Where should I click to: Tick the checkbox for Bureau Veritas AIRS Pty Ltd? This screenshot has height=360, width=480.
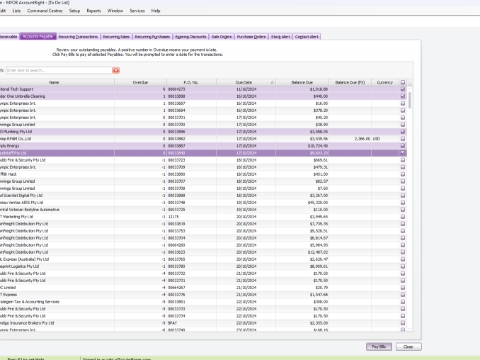403,202
